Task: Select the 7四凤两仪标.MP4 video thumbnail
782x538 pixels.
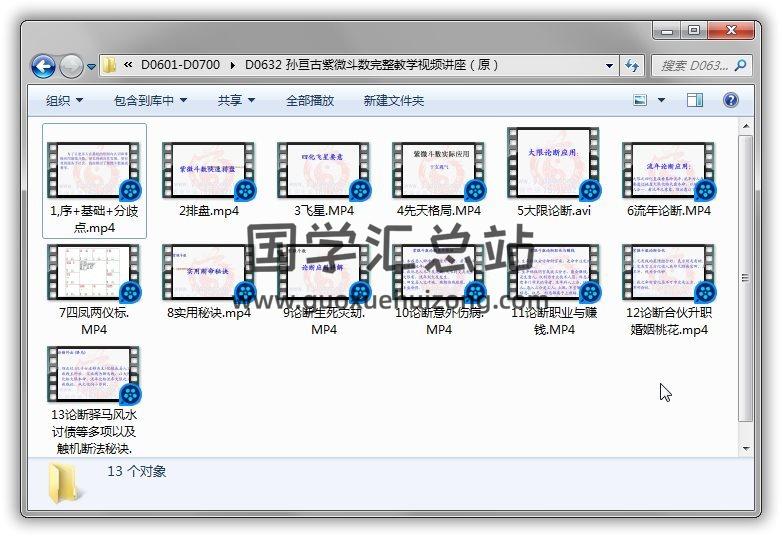Action: tap(94, 273)
